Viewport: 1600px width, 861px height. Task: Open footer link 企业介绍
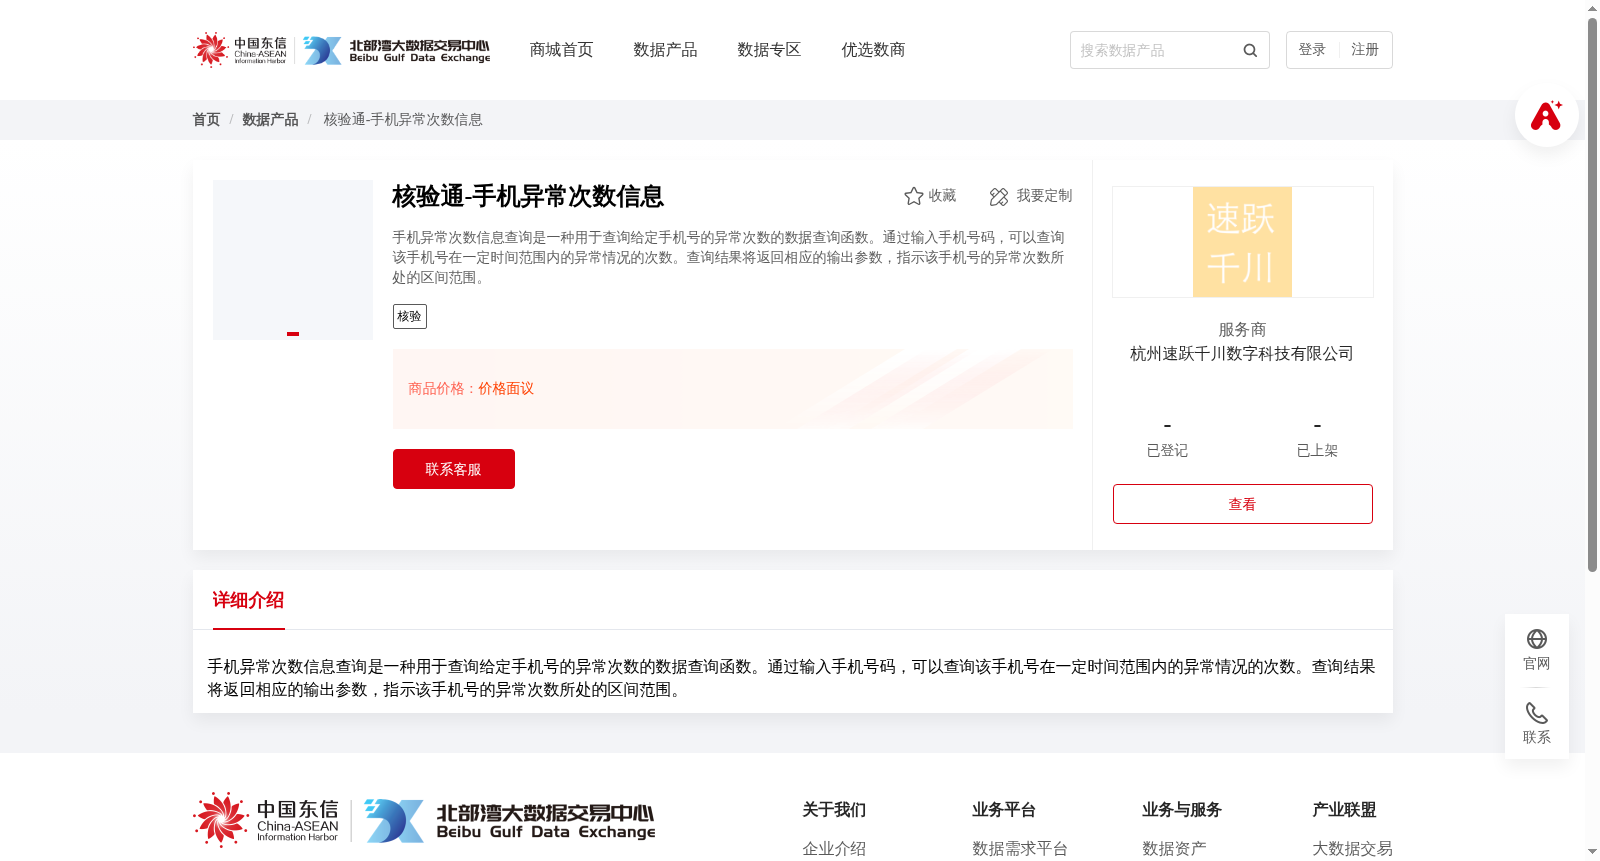[834, 849]
